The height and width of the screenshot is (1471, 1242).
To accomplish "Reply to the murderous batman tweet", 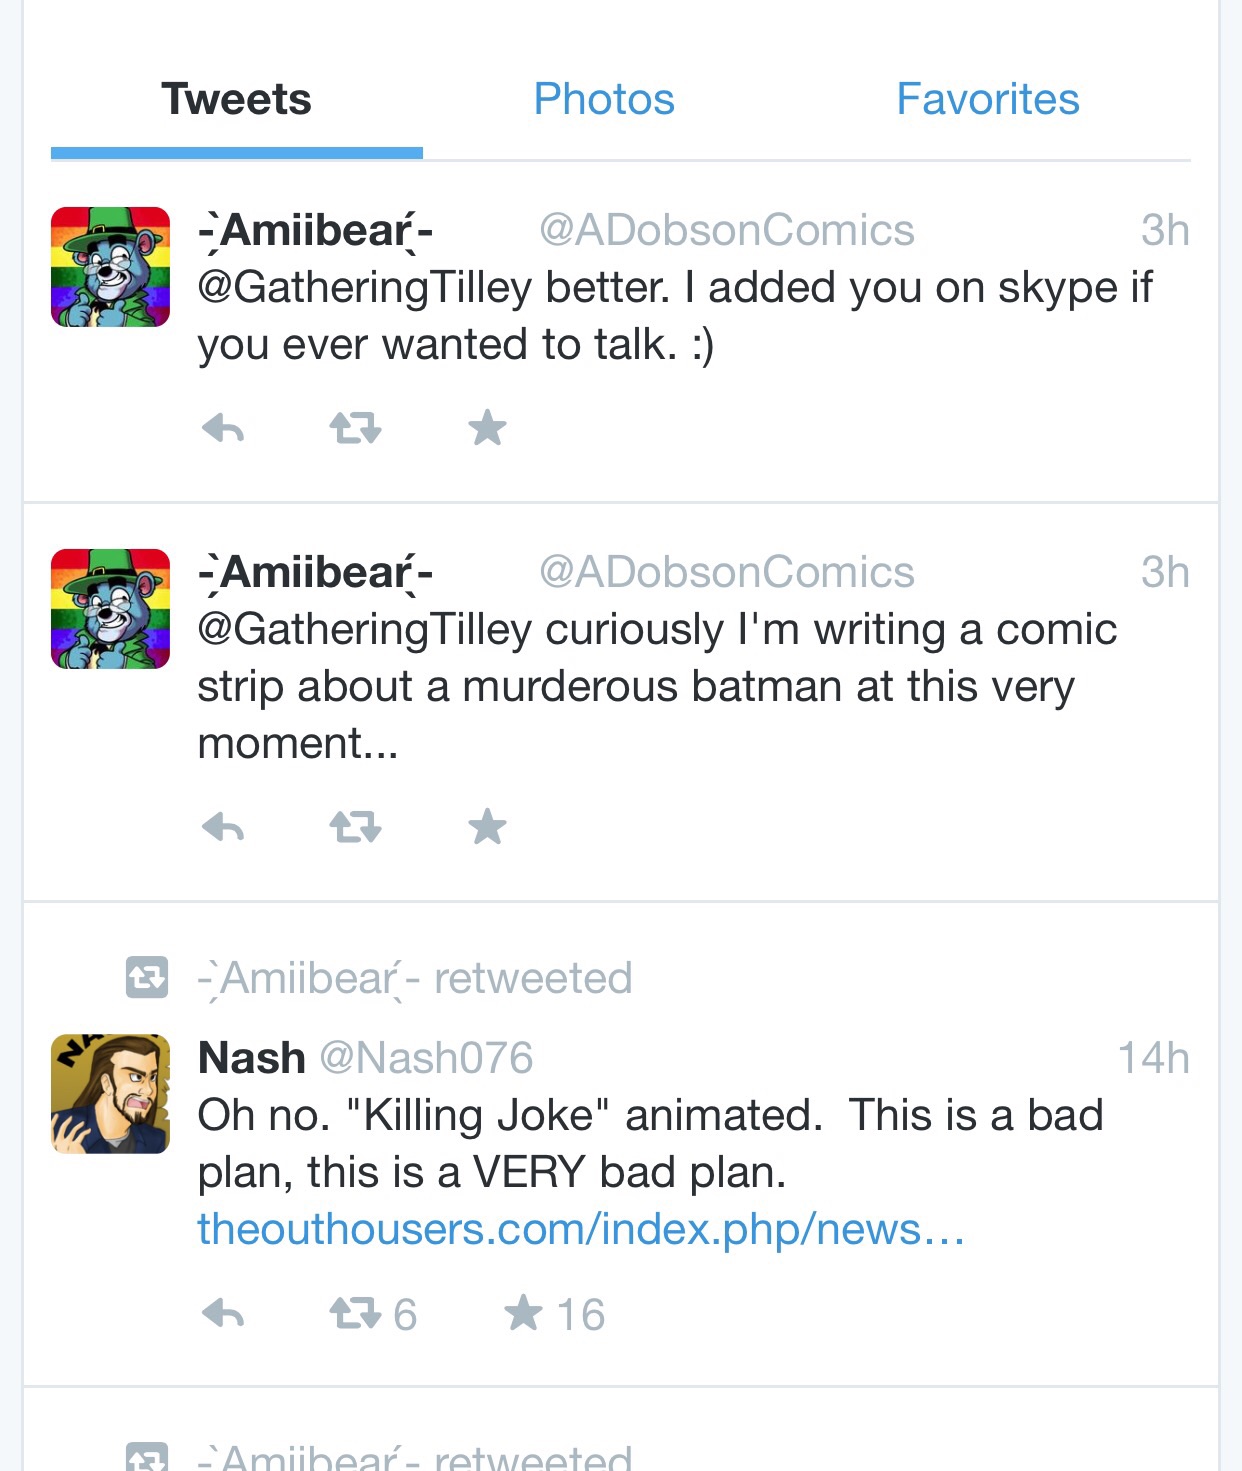I will (223, 828).
